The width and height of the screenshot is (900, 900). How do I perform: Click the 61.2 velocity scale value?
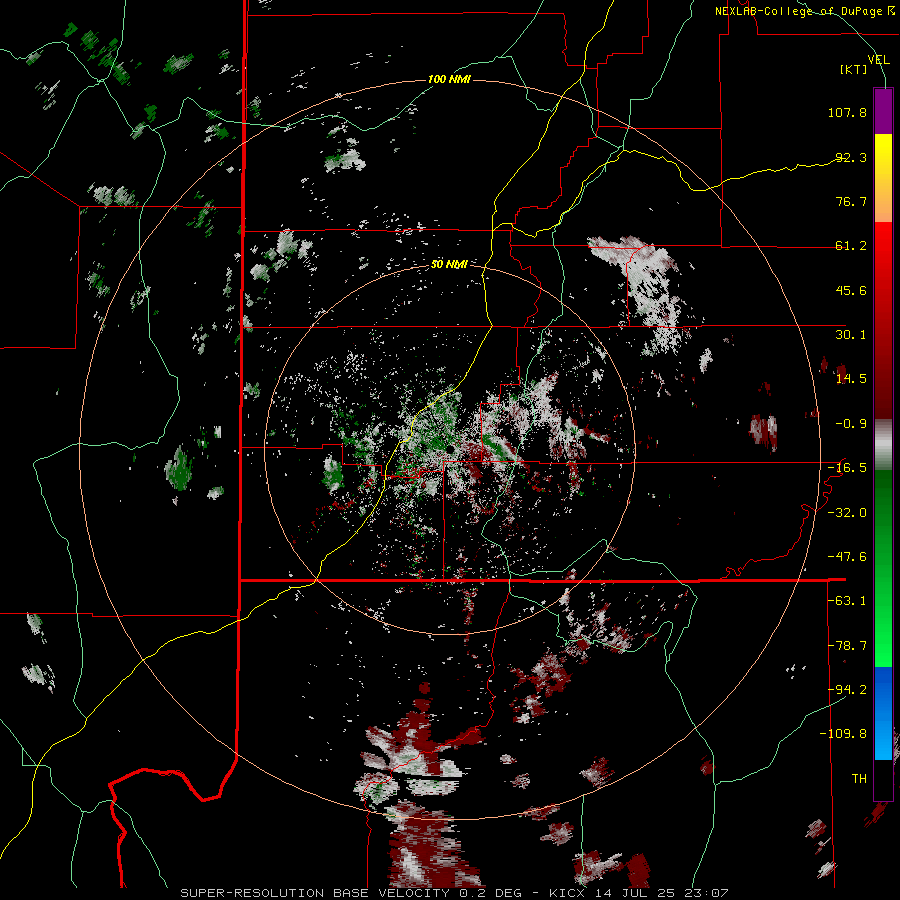[x=851, y=246]
